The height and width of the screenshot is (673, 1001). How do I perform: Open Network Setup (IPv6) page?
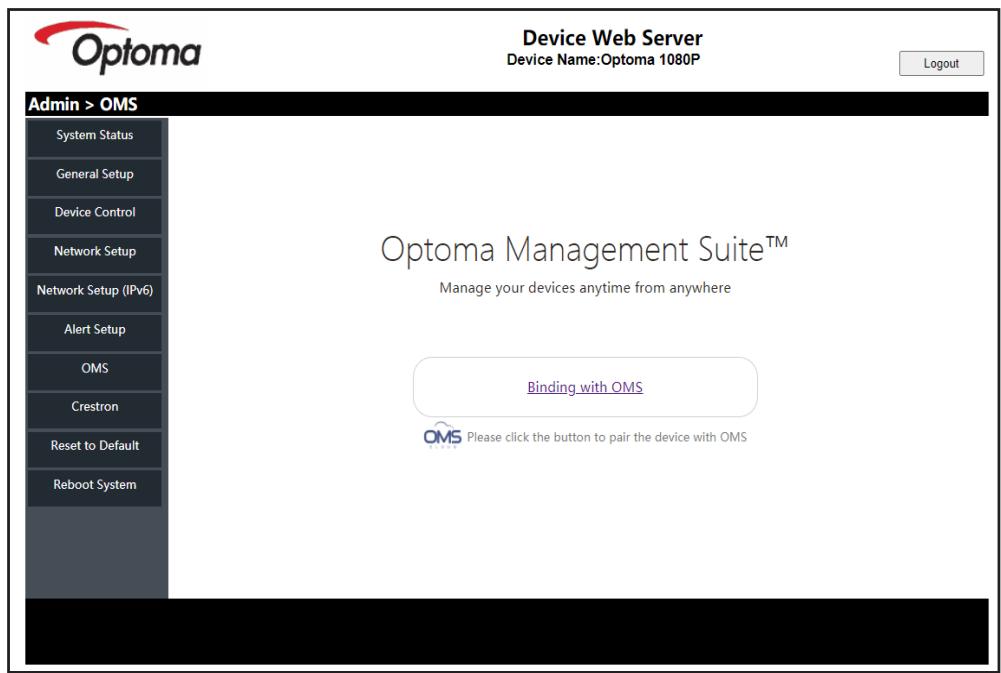94,293
